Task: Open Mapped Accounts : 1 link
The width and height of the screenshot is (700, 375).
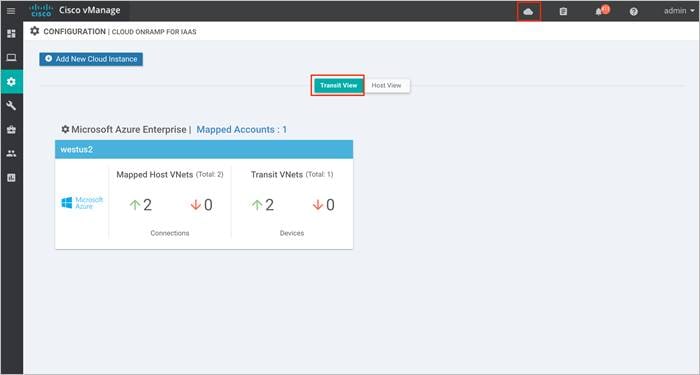Action: coord(242,129)
